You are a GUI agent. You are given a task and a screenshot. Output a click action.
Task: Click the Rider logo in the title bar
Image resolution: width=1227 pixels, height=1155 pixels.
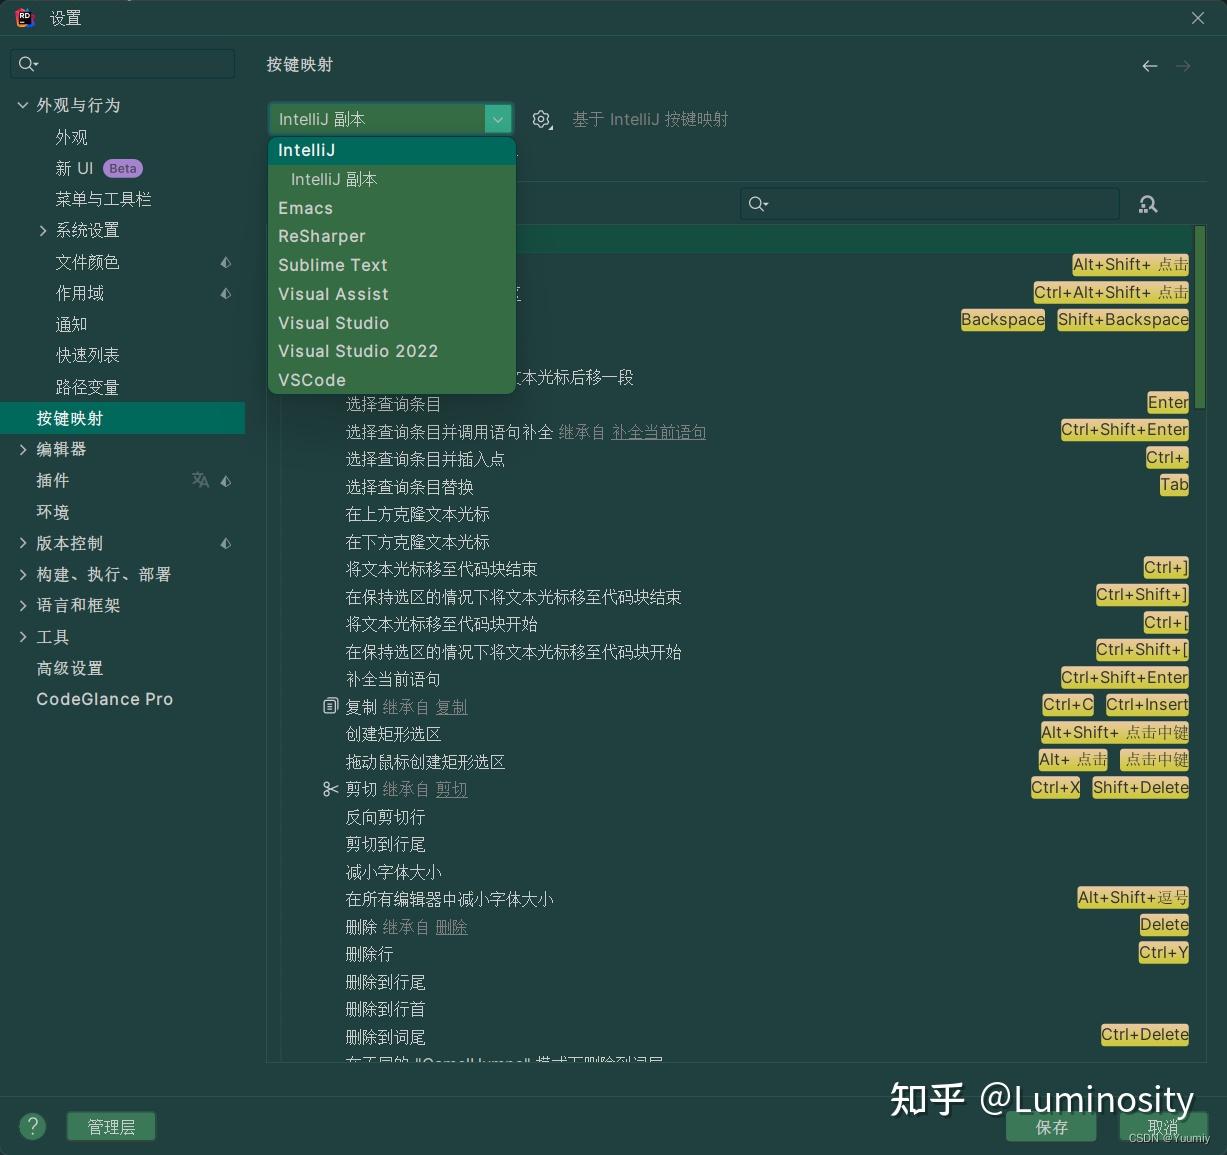coord(23,17)
